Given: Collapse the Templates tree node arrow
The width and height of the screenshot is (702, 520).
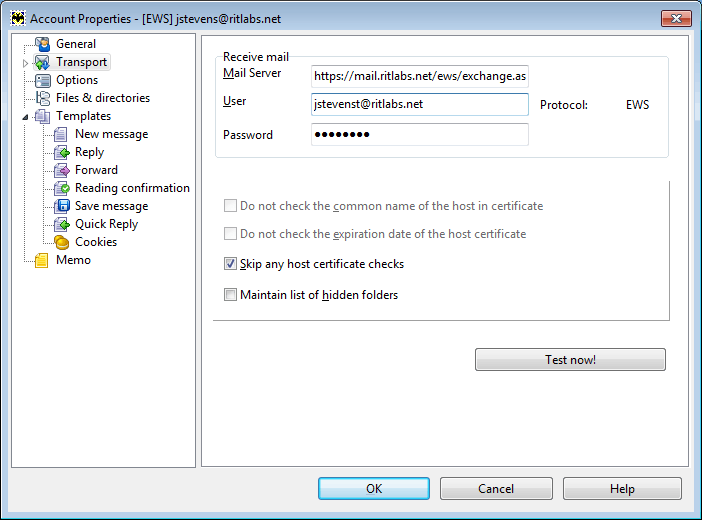Looking at the screenshot, I should [x=25, y=117].
